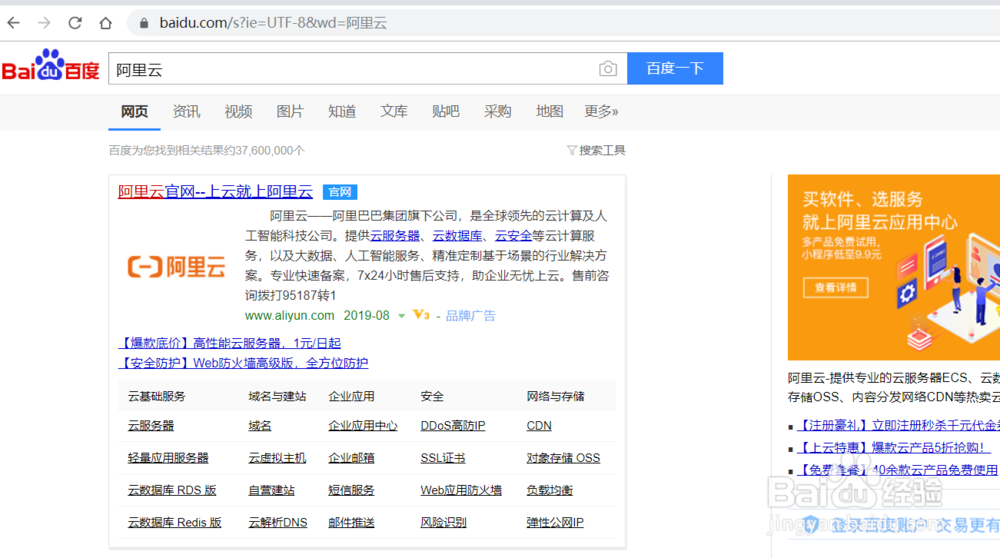Click the DDoS高防IP link
Viewport: 1000px width, 558px height.
453,425
